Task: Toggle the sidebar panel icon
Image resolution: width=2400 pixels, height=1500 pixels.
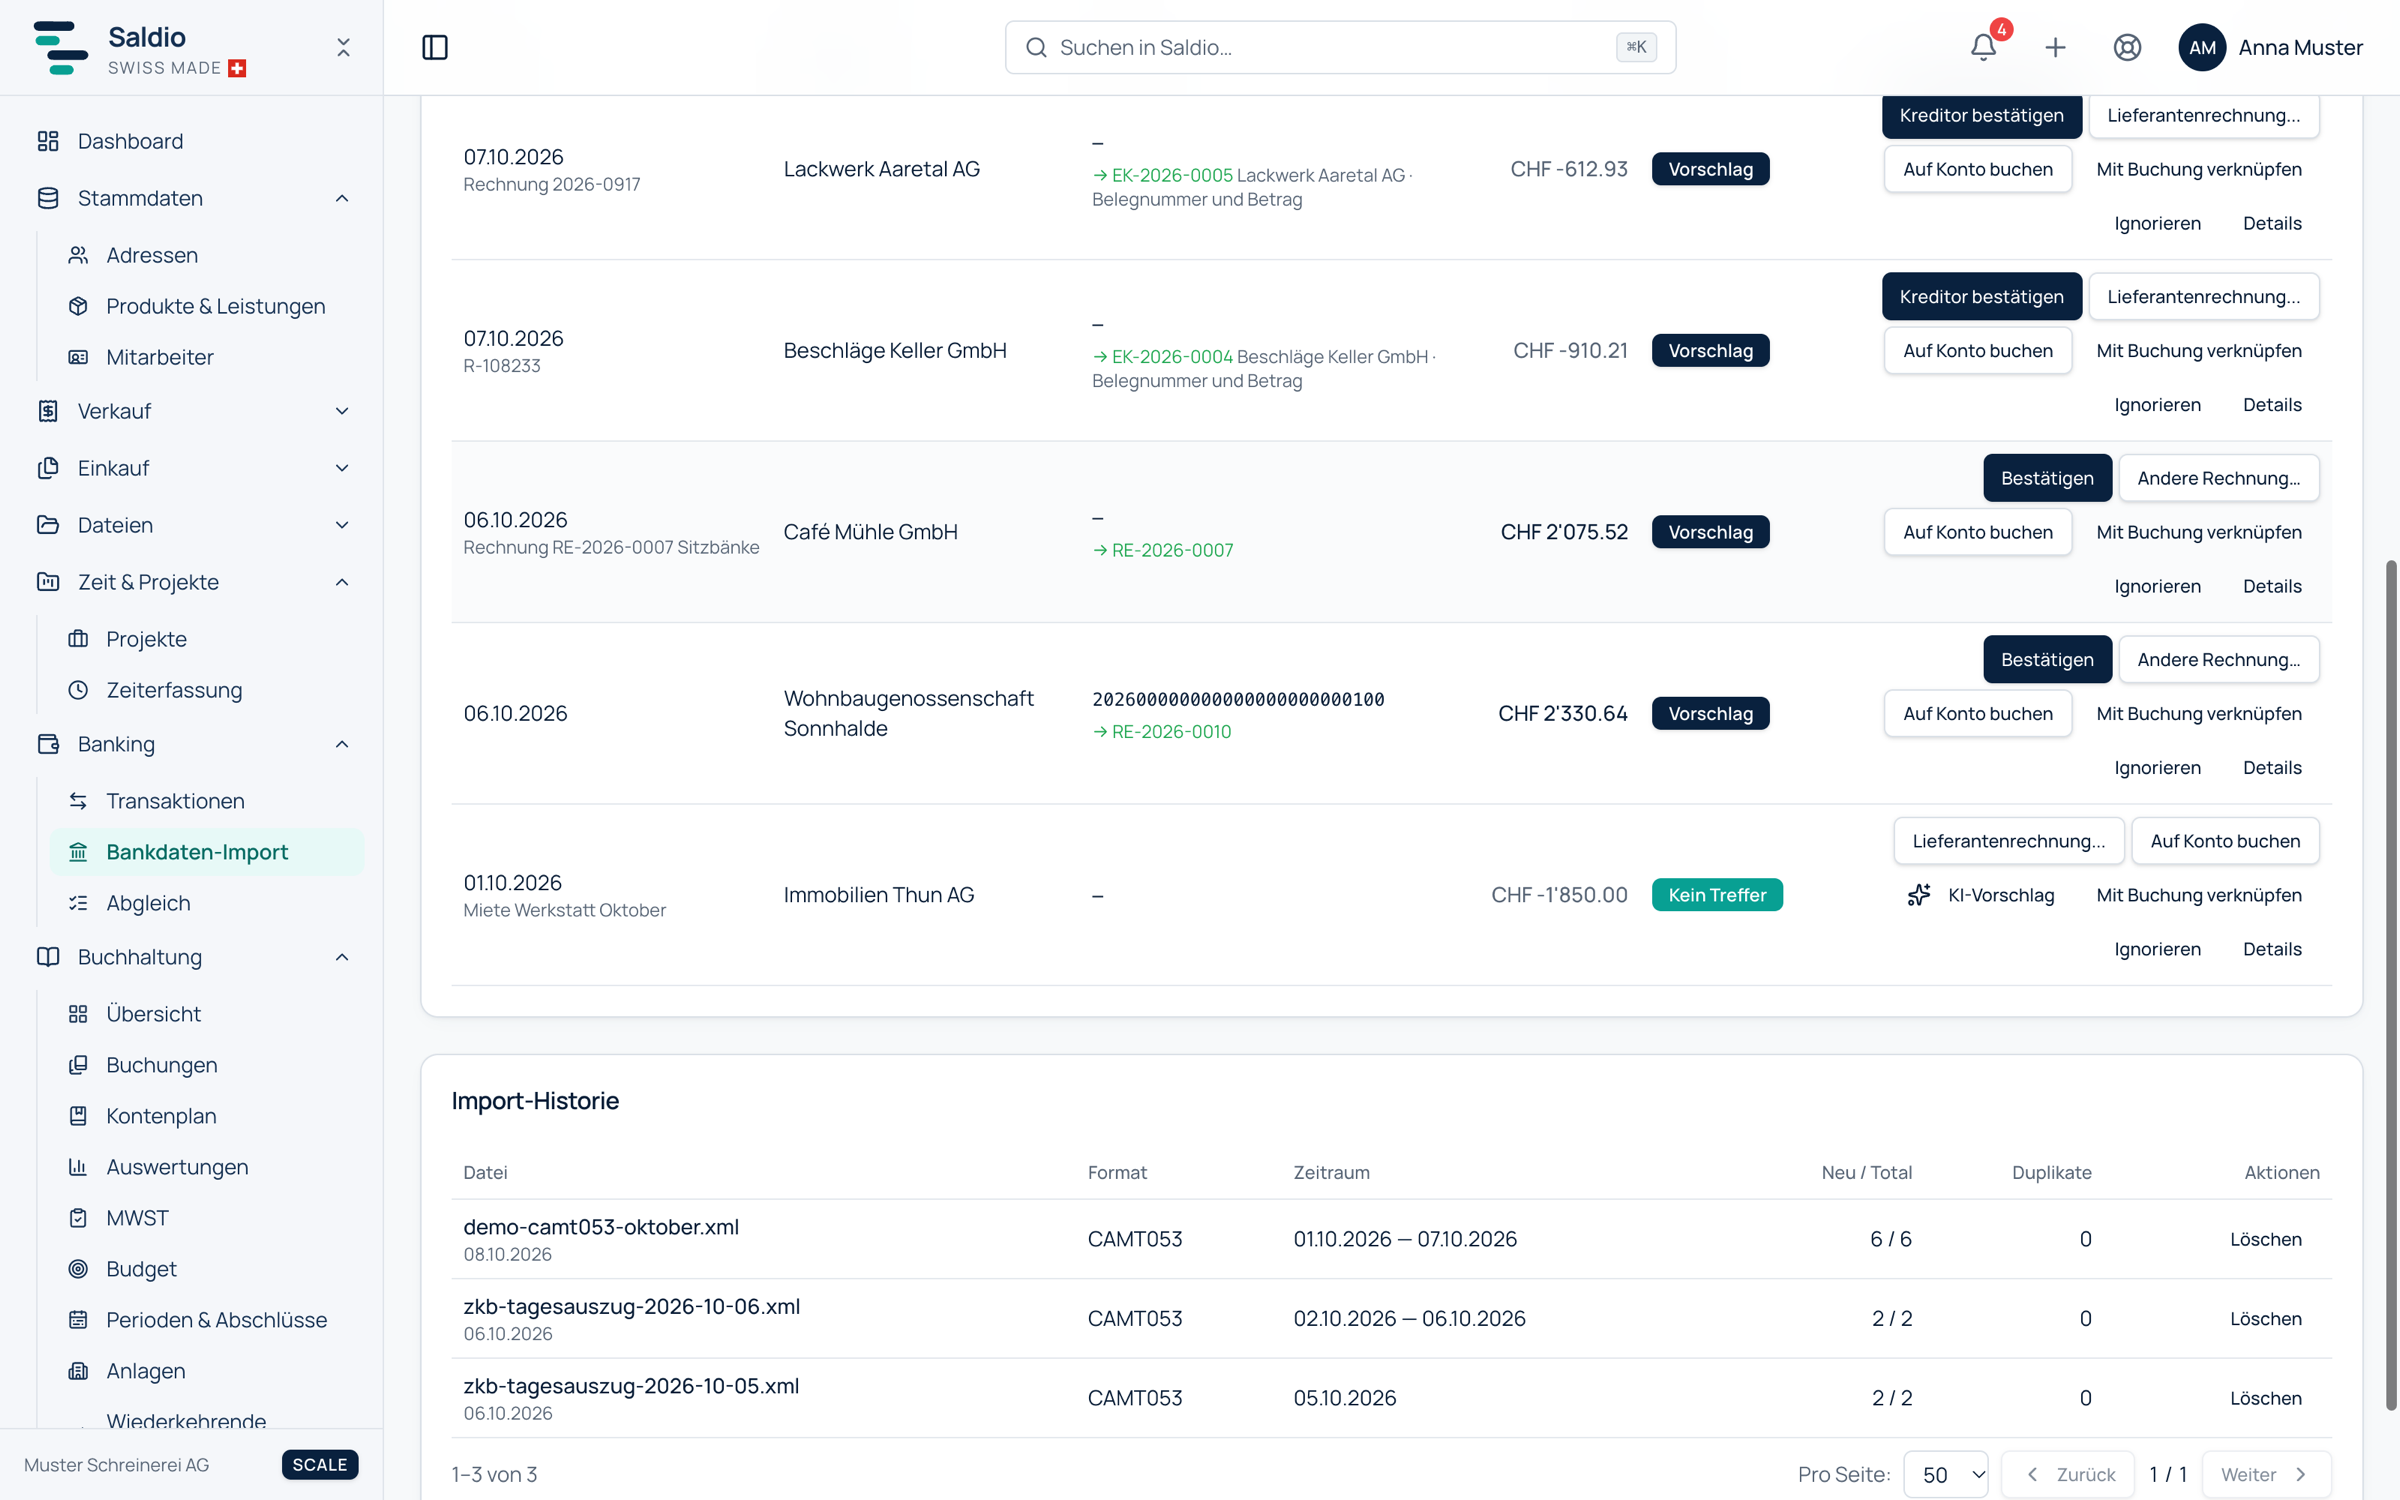Action: click(434, 47)
